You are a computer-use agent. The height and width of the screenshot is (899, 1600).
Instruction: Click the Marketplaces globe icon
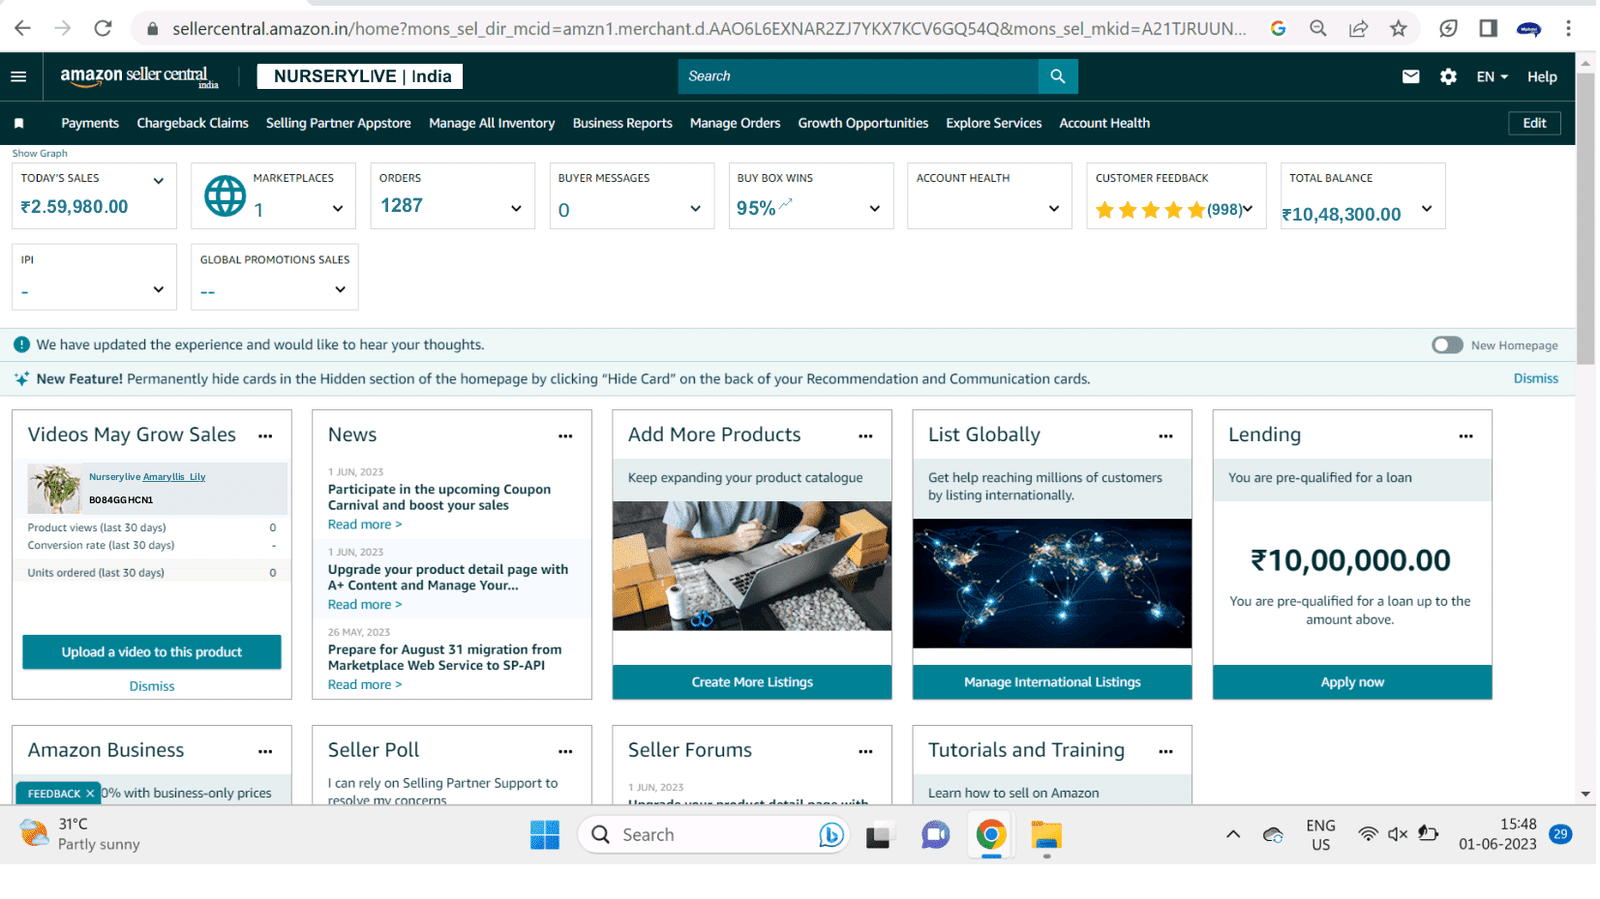coord(224,196)
